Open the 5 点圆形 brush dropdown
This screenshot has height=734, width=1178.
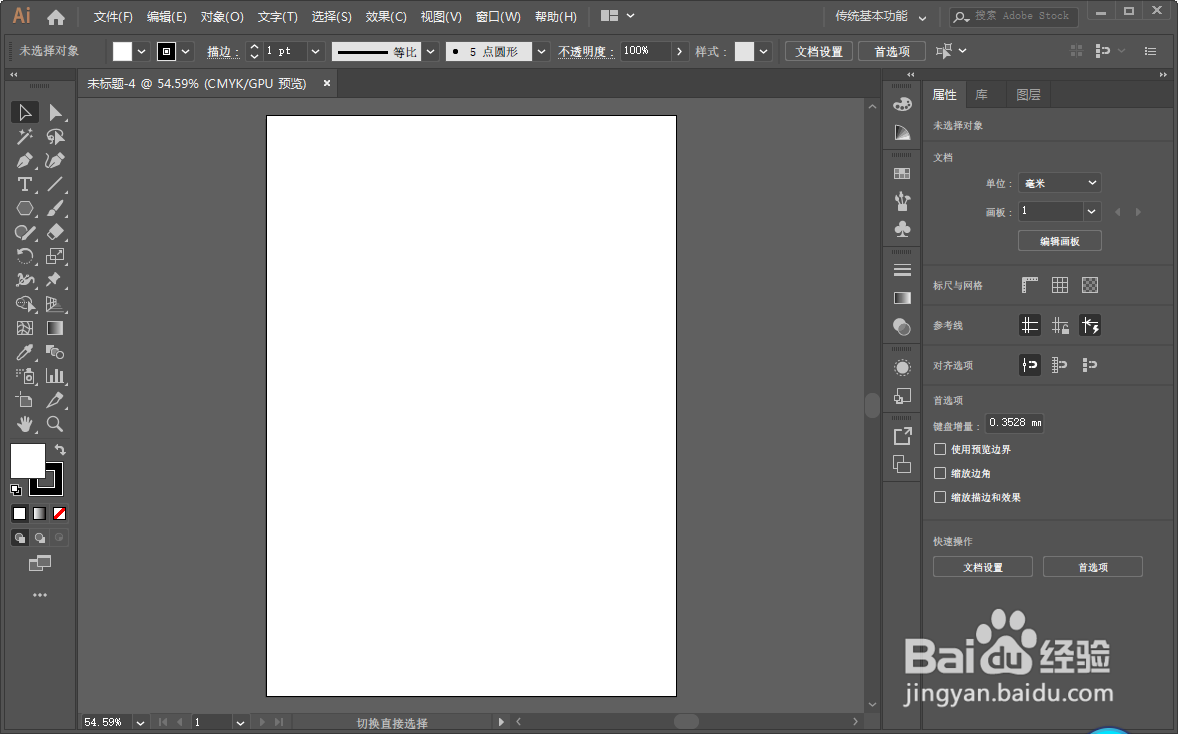(542, 51)
